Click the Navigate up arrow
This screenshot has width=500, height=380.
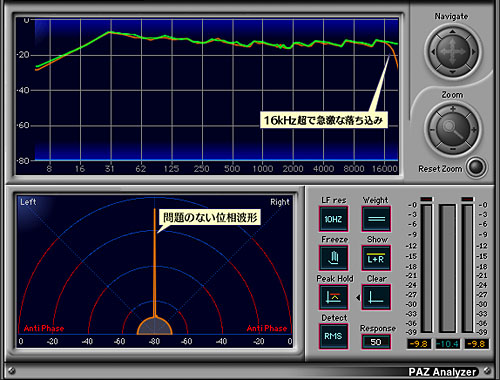point(452,32)
